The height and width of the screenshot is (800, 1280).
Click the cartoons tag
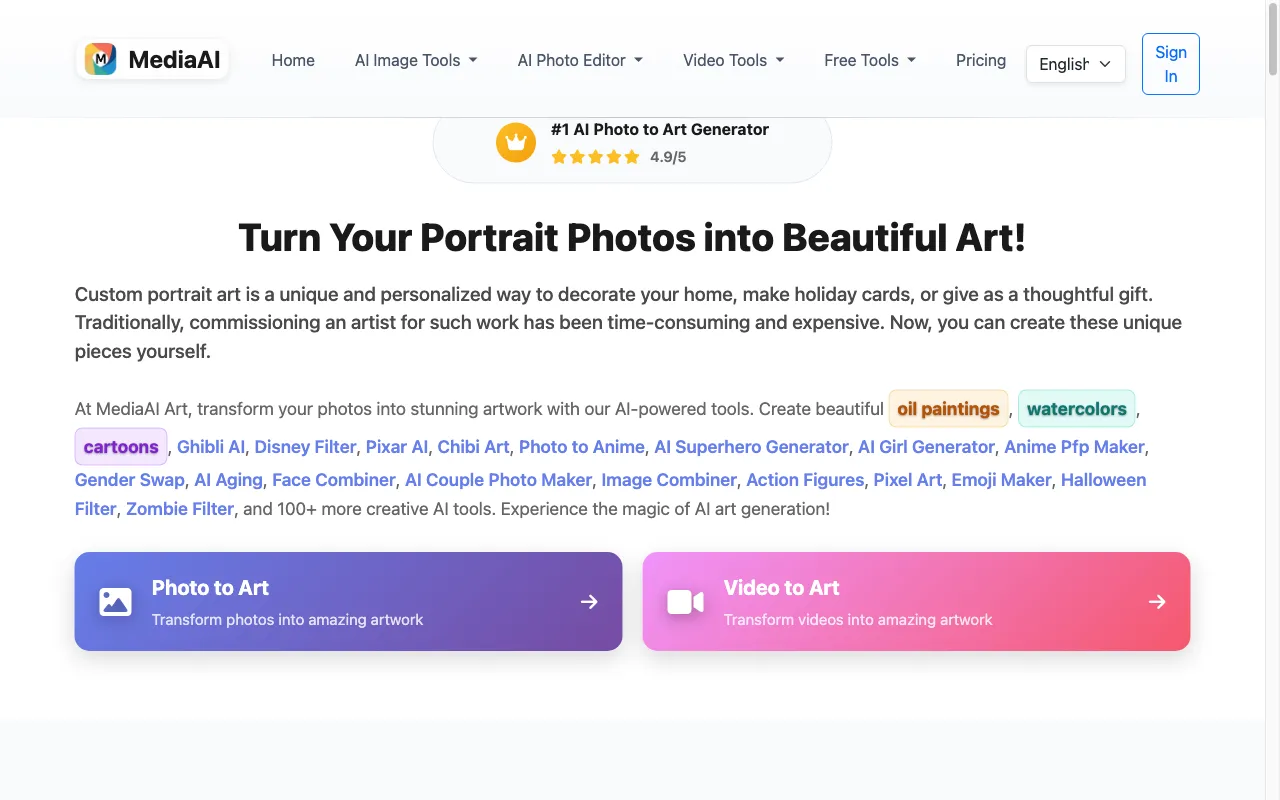coord(121,446)
